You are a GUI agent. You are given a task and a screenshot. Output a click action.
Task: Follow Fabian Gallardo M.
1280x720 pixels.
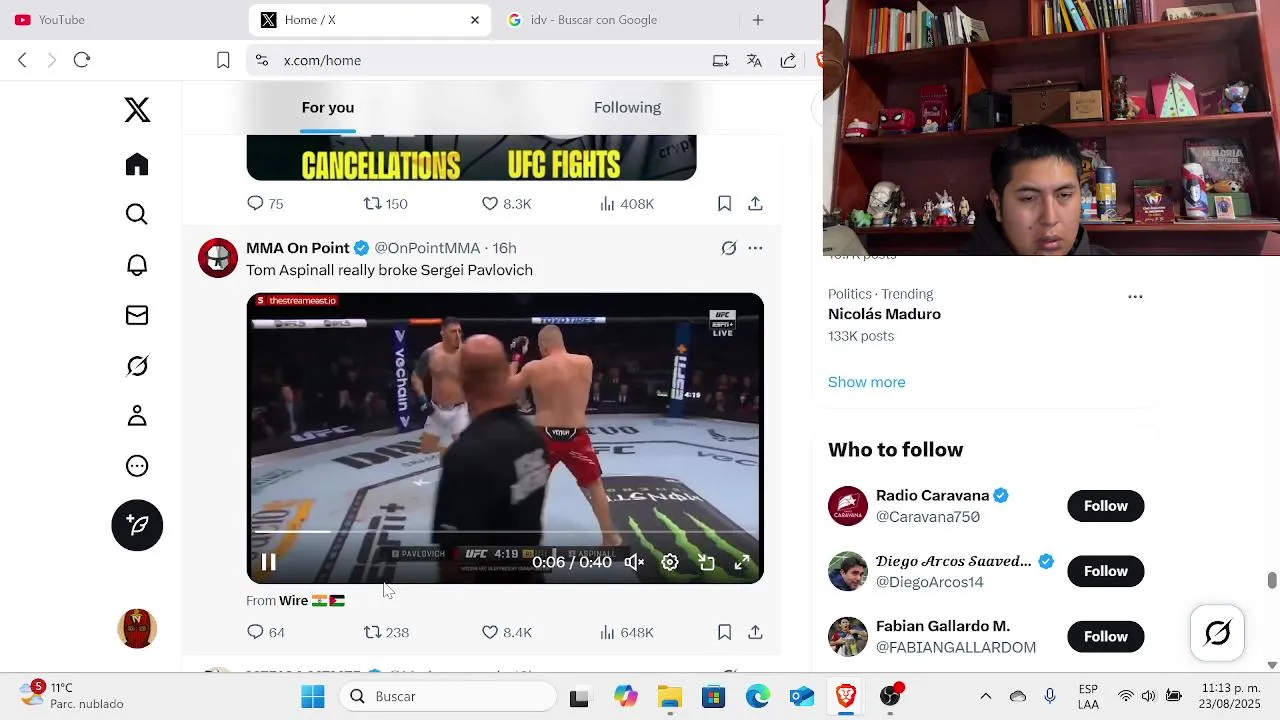1105,637
